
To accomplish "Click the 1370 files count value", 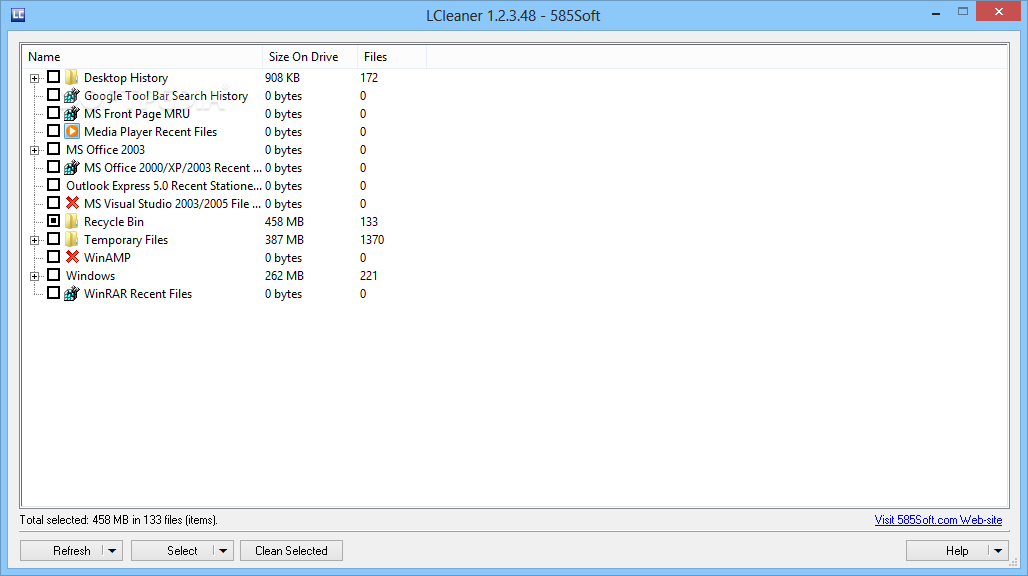I will tap(372, 240).
